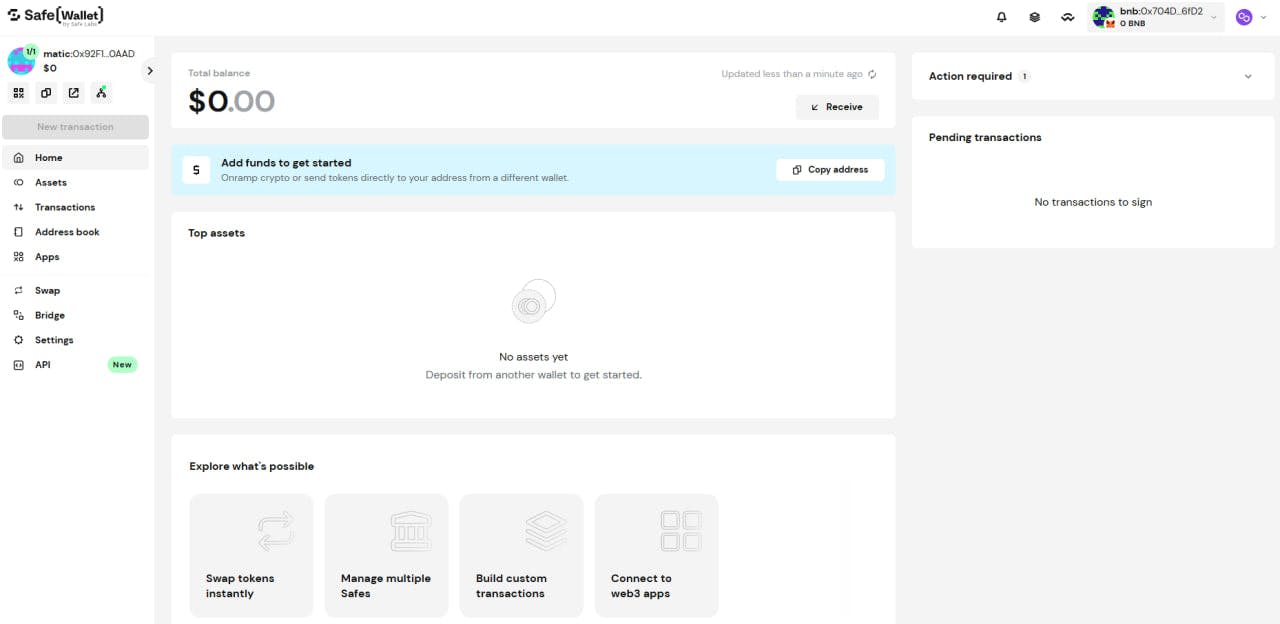Switch to the Address book section
The image size is (1280, 624).
click(67, 232)
